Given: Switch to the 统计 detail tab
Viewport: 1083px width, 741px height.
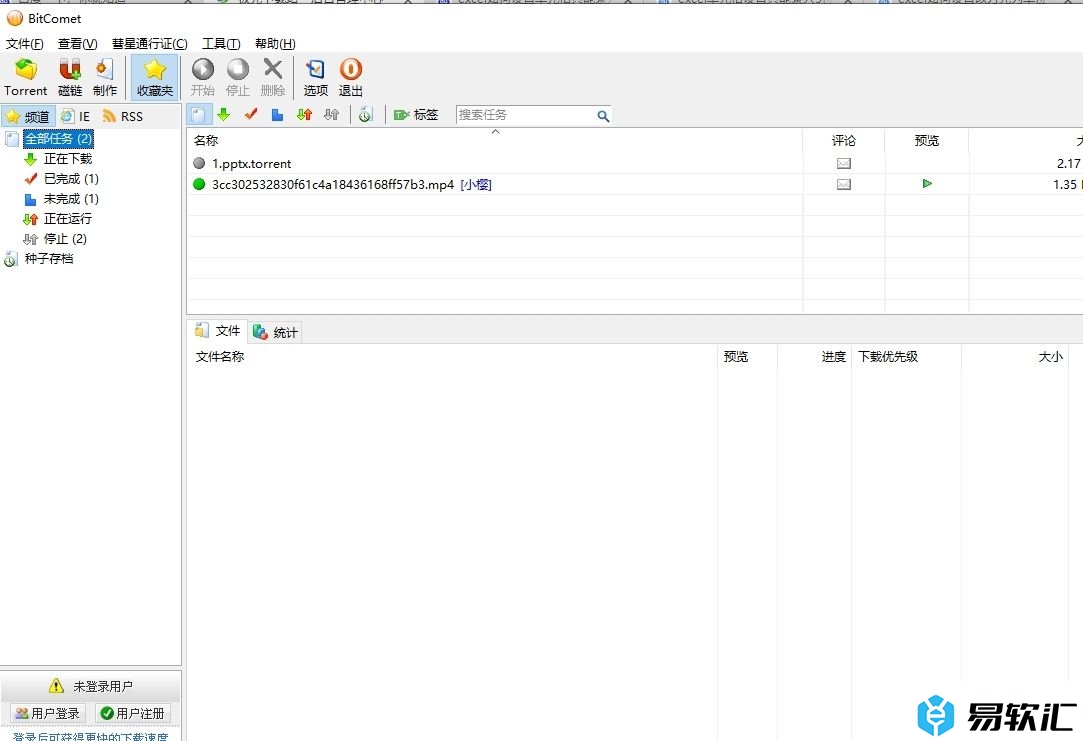Looking at the screenshot, I should [x=275, y=332].
